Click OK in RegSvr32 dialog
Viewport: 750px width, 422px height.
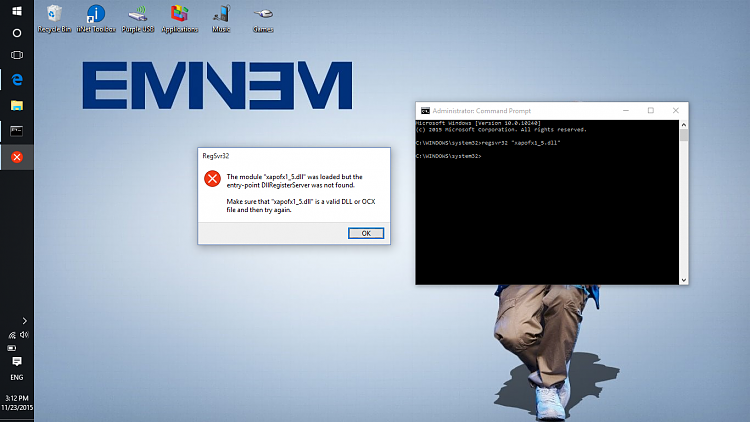(366, 233)
